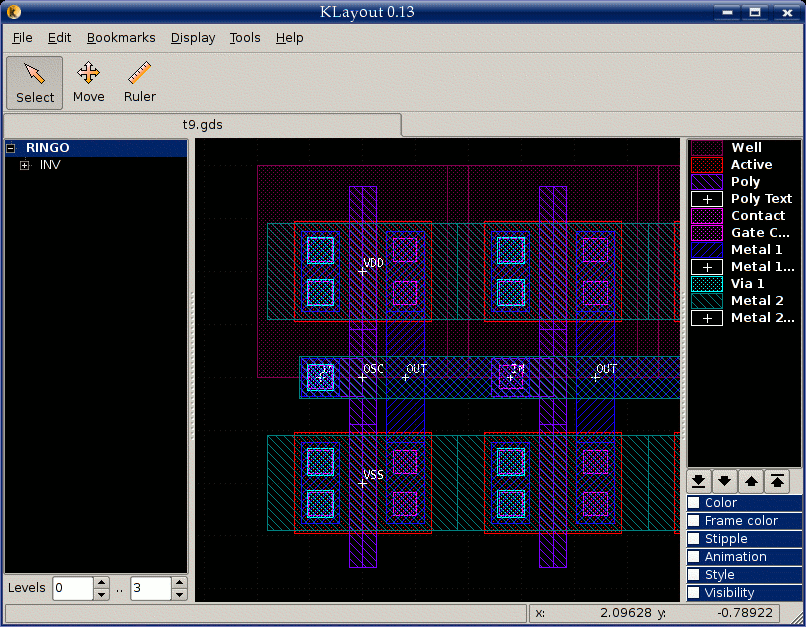Collapse the RINGO cell tree node

(x=11, y=148)
